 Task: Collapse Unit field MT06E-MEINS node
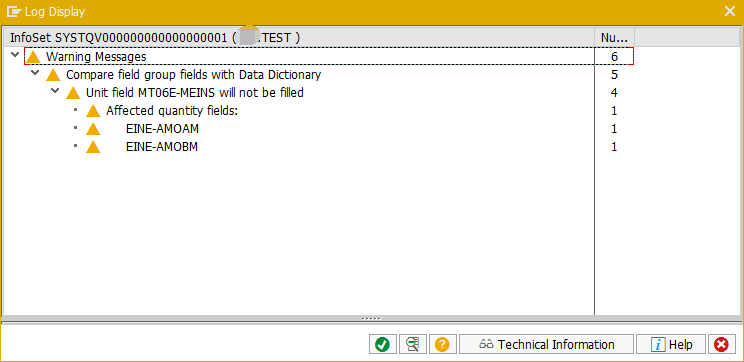[x=55, y=91]
